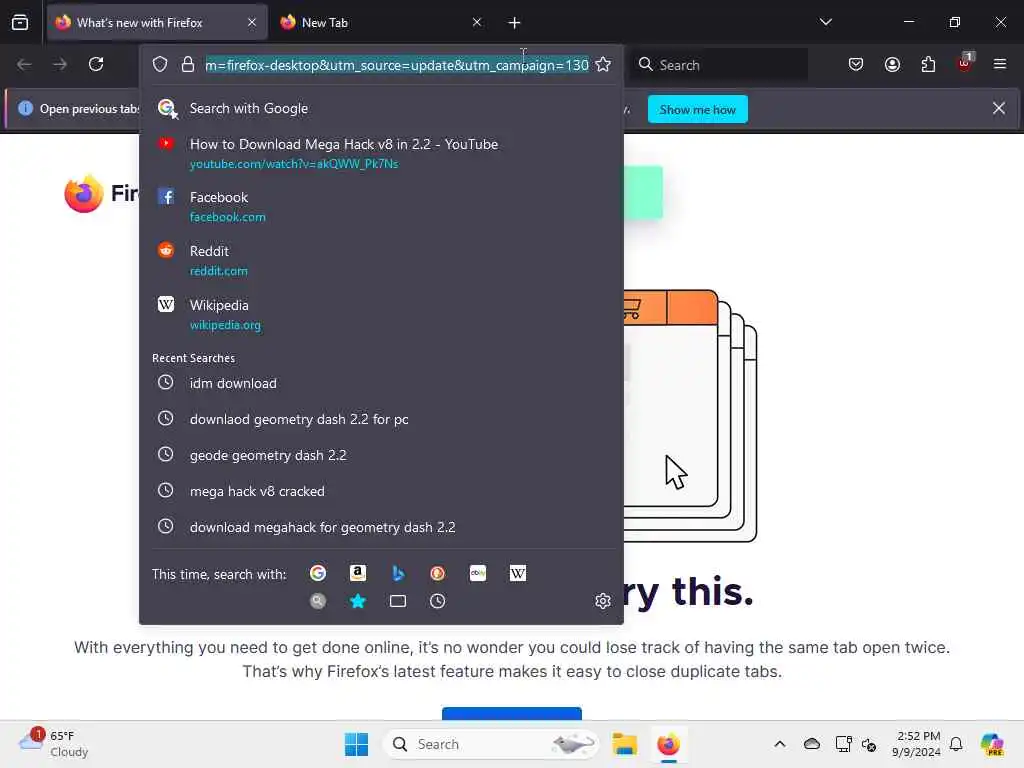Search this time with Wikipedia icon
This screenshot has width=1024, height=768.
pyautogui.click(x=518, y=573)
